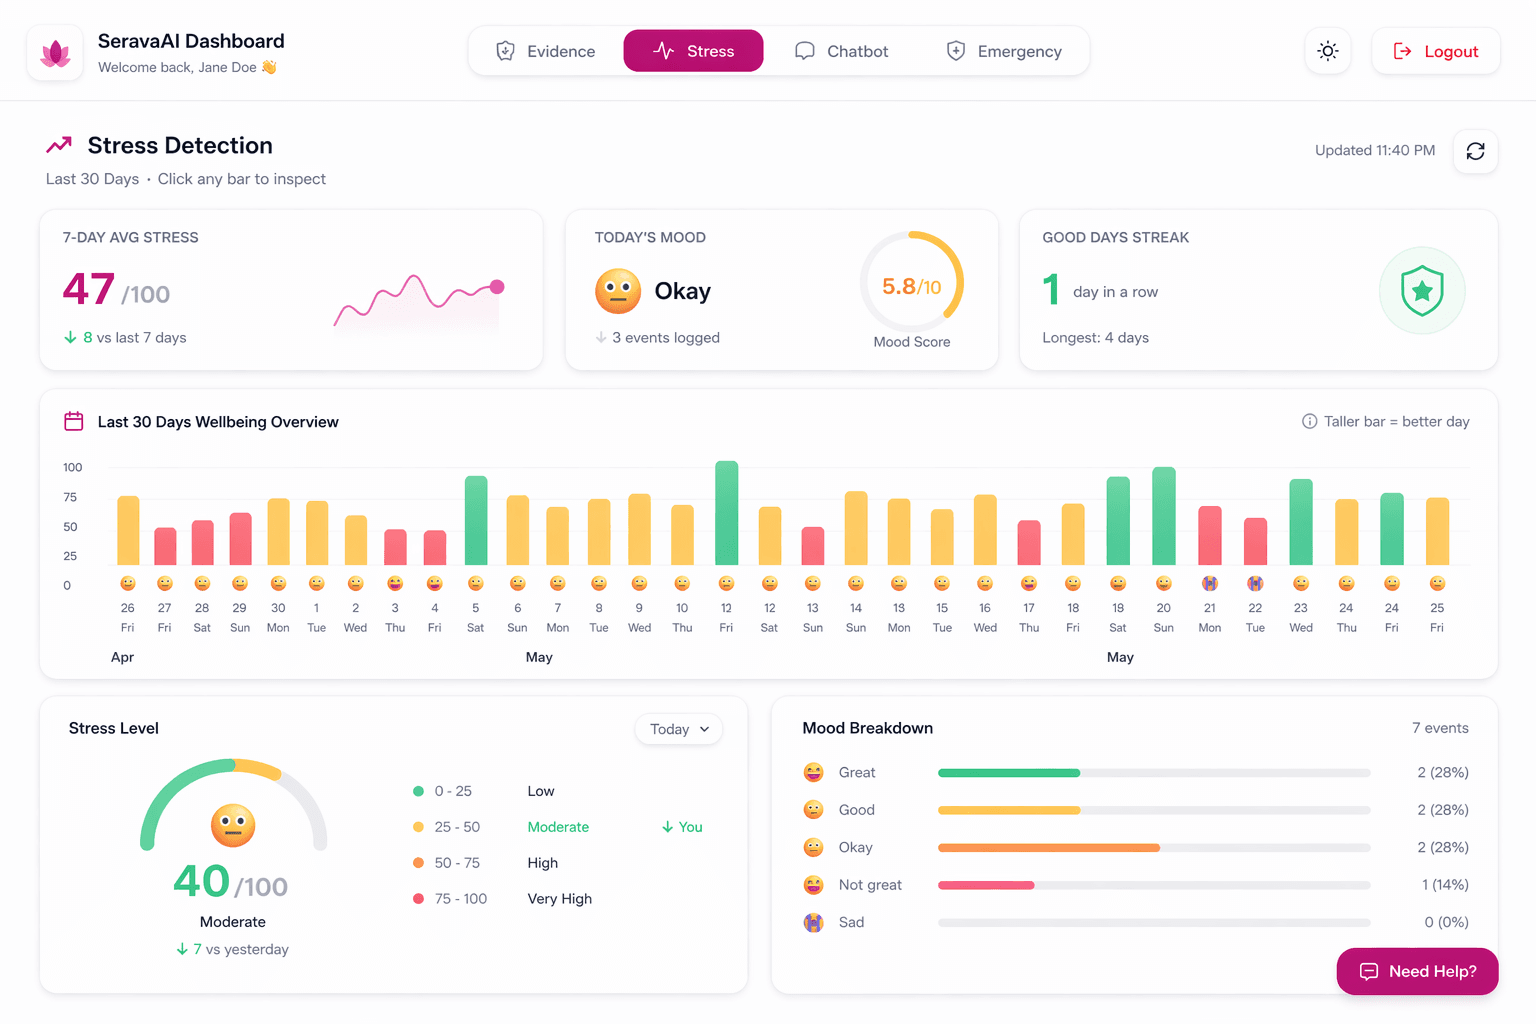The height and width of the screenshot is (1024, 1536).
Task: Select the 75-100 Very High legend dot
Action: pos(420,898)
